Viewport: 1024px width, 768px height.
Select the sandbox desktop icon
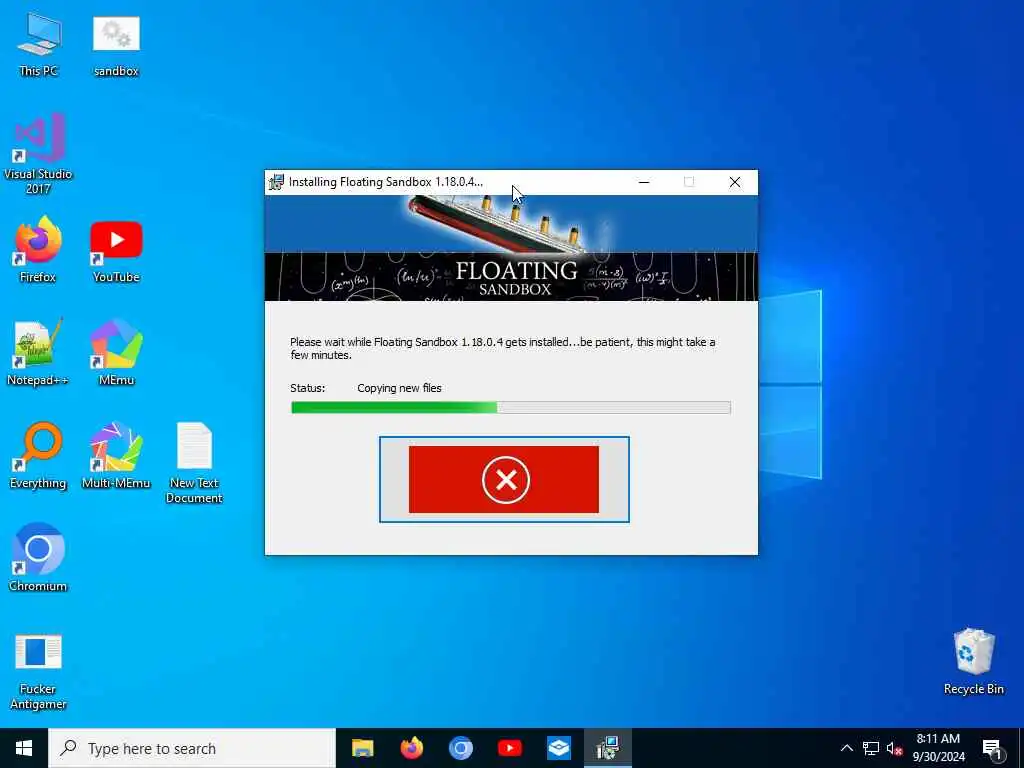coord(116,46)
